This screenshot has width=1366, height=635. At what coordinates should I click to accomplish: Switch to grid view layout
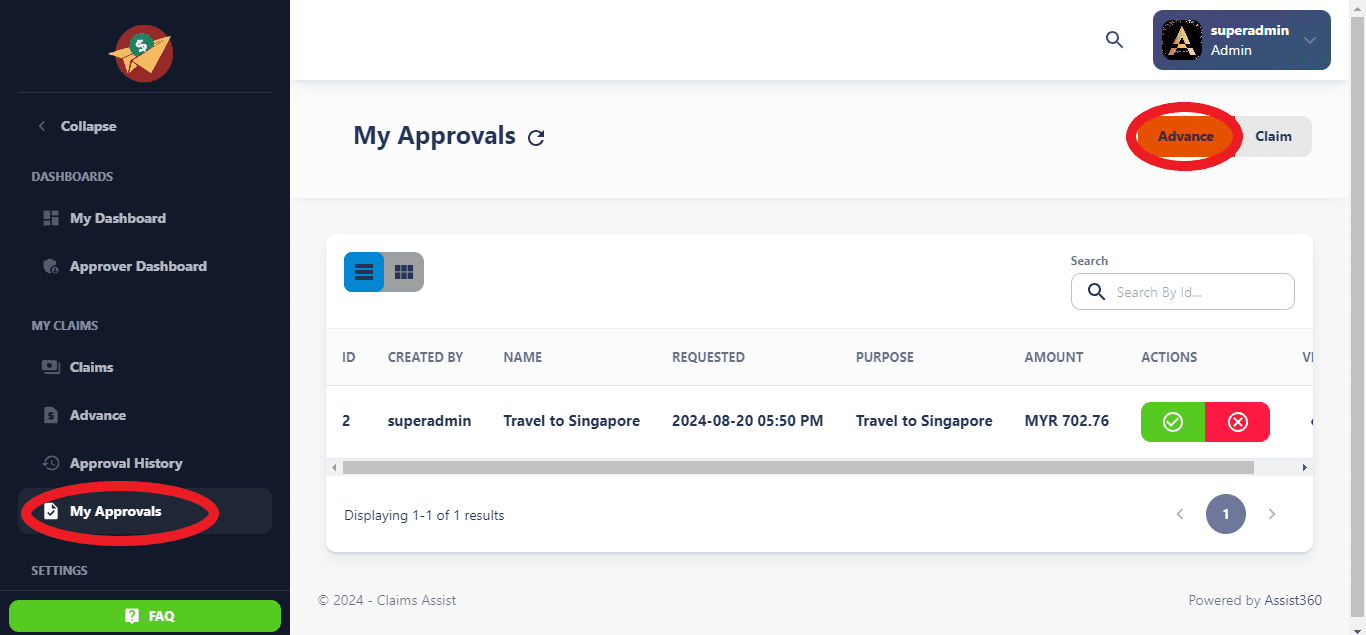[x=404, y=272]
